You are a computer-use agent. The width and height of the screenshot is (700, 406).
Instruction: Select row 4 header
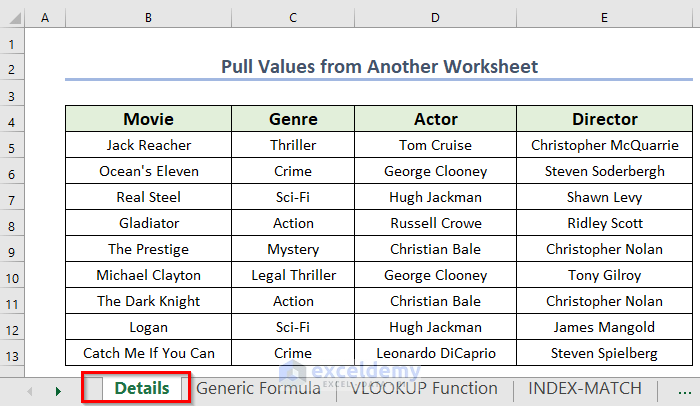pyautogui.click(x=12, y=120)
